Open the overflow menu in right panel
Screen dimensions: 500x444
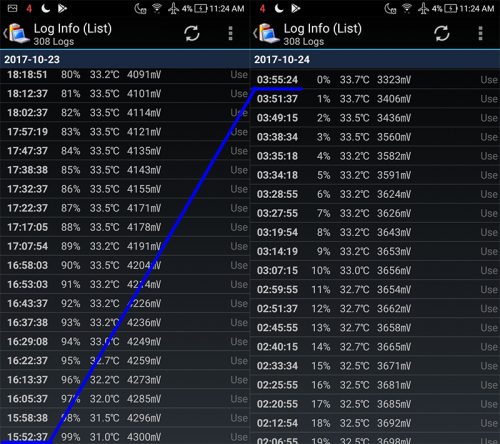pos(480,33)
